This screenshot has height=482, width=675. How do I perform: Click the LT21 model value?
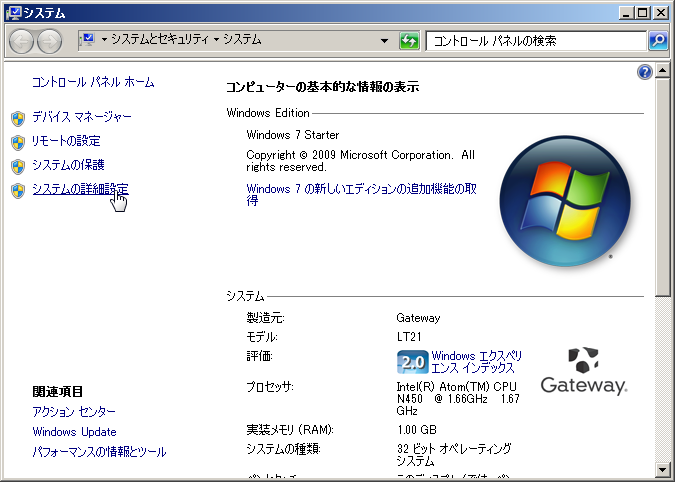pos(409,337)
